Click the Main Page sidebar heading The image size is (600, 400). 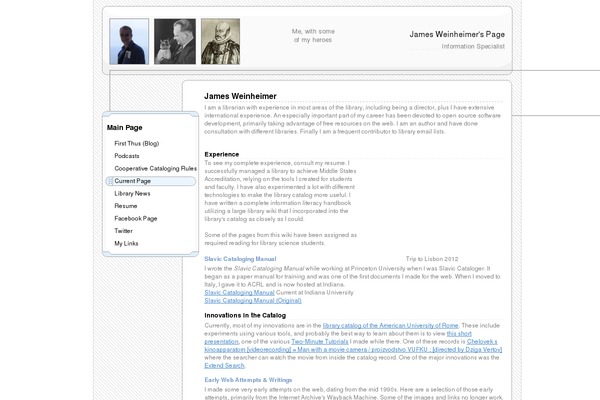124,127
